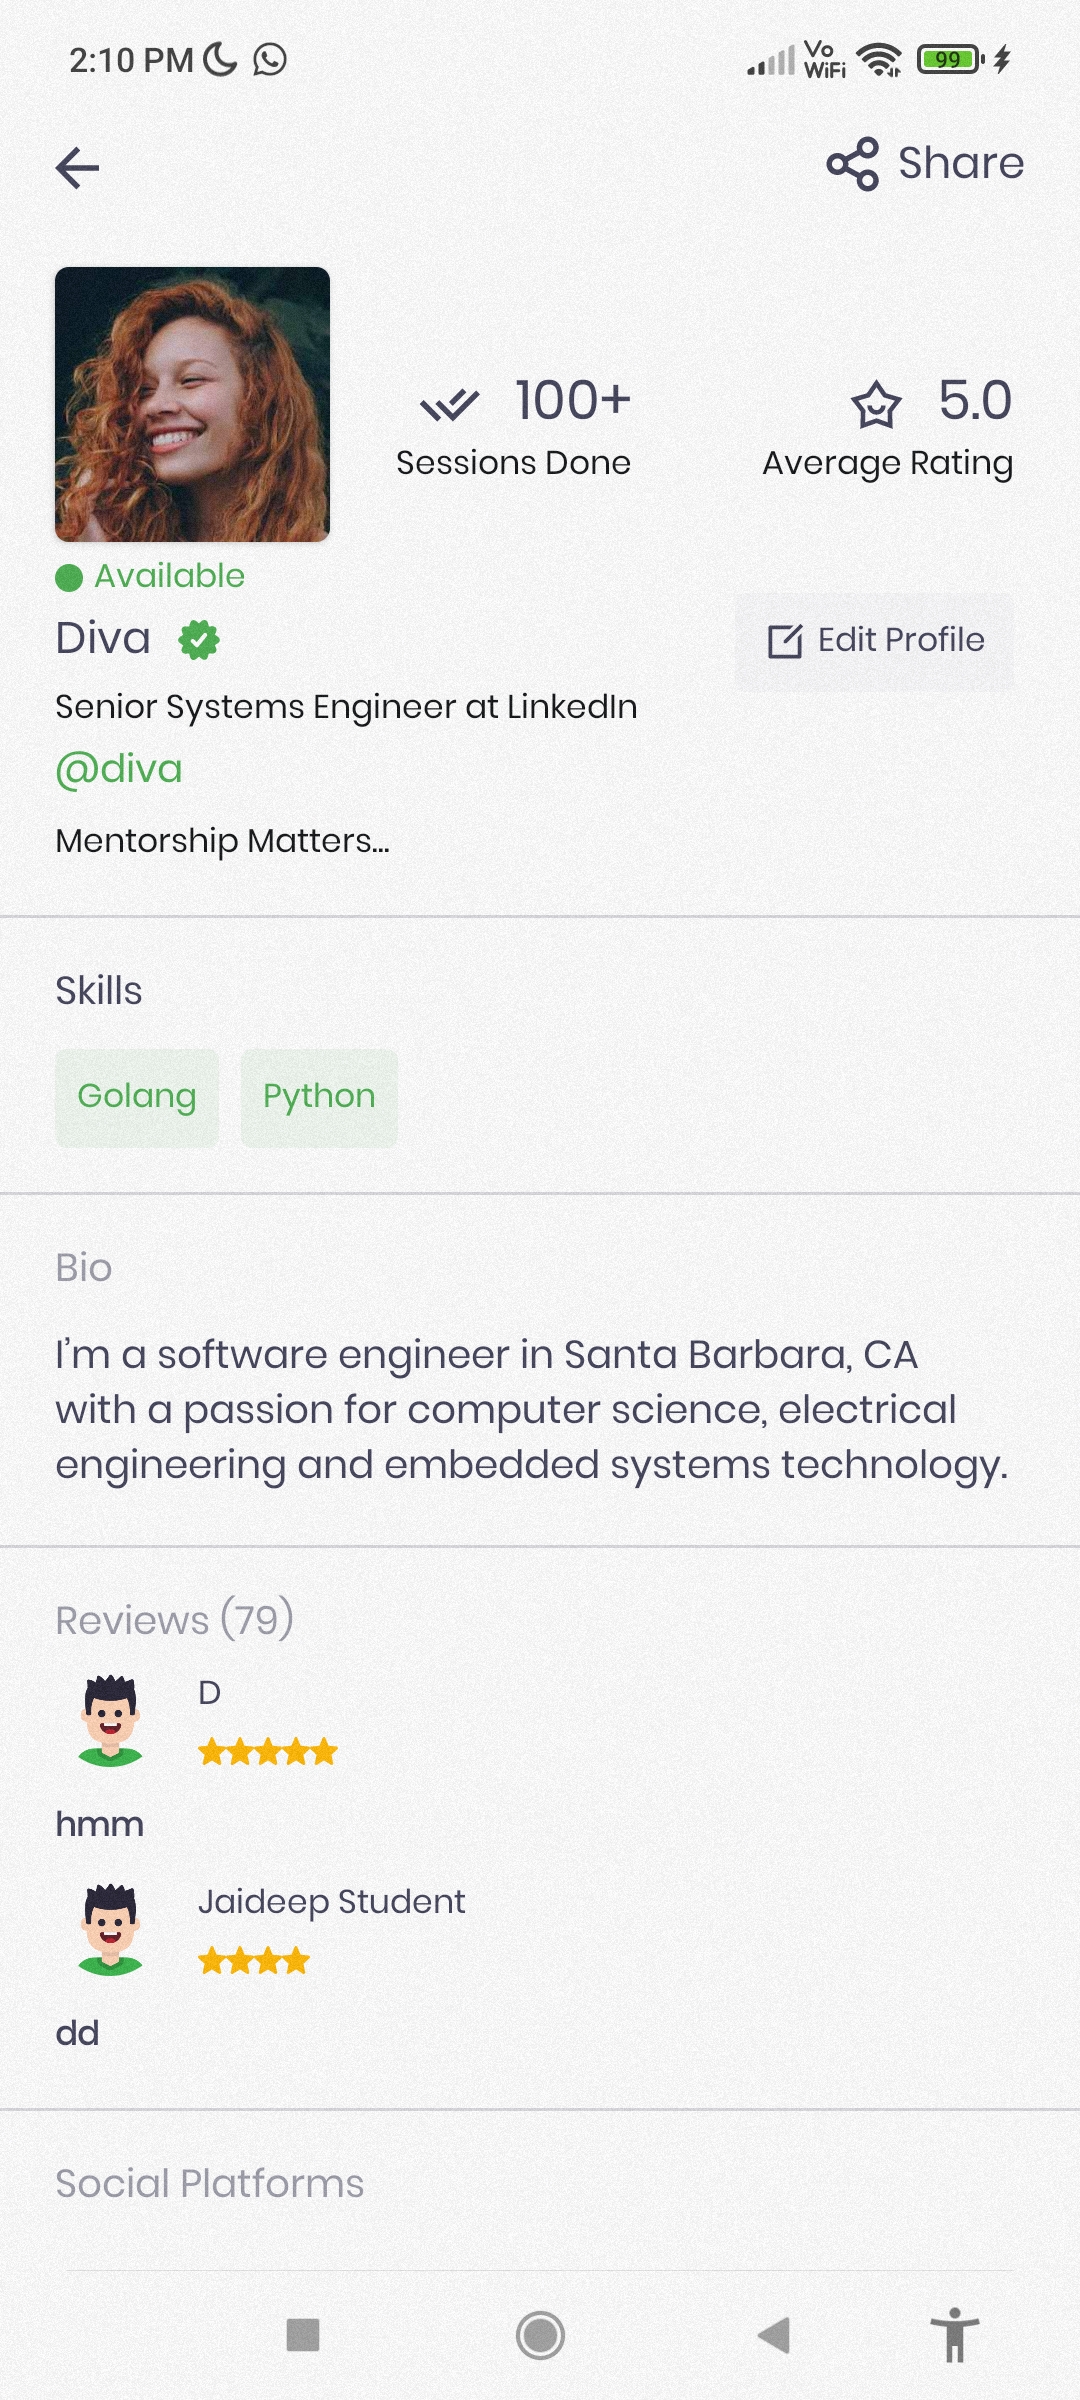
Task: Select the Python skill chip
Action: (x=318, y=1096)
